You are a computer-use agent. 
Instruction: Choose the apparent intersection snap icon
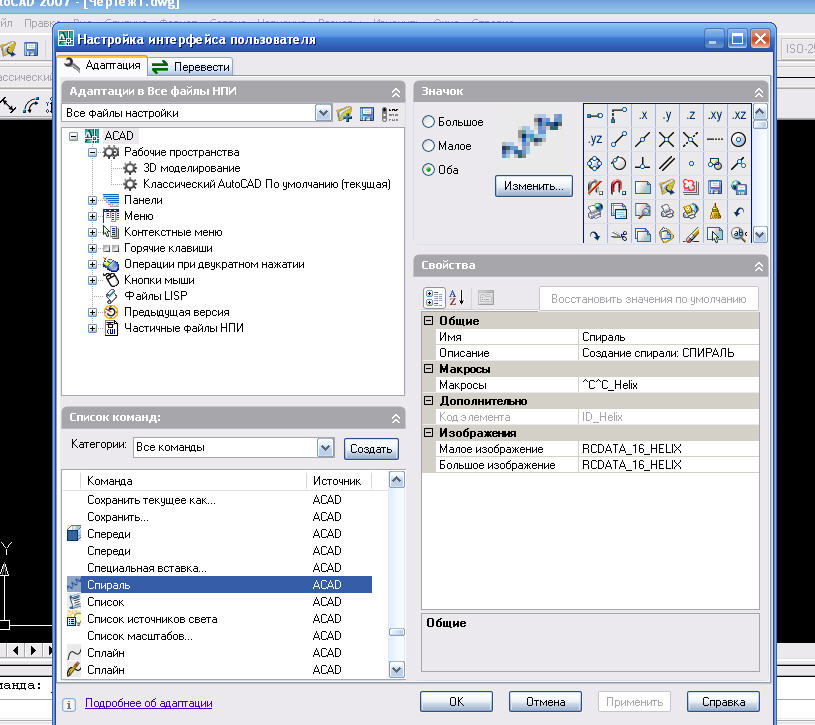691,139
